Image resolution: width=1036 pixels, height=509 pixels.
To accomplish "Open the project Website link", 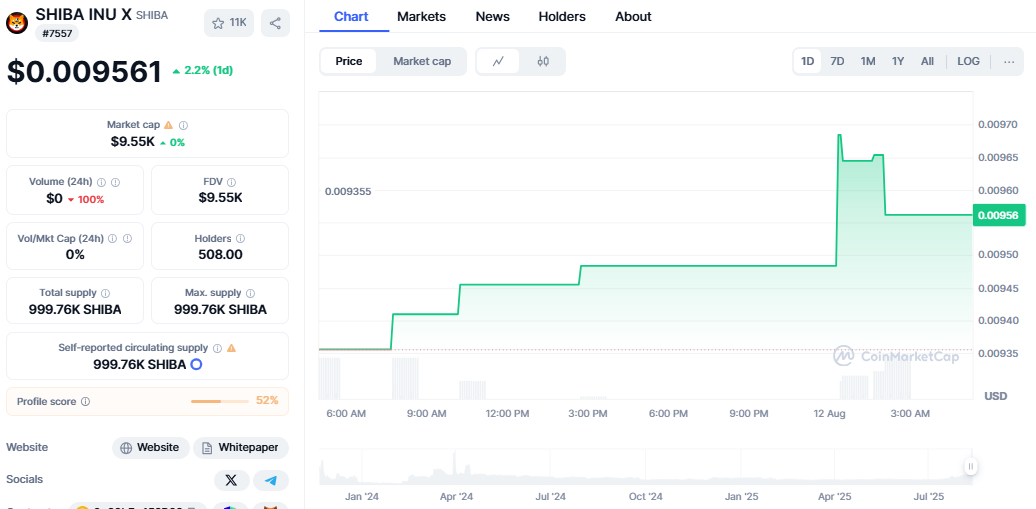I will pyautogui.click(x=150, y=447).
